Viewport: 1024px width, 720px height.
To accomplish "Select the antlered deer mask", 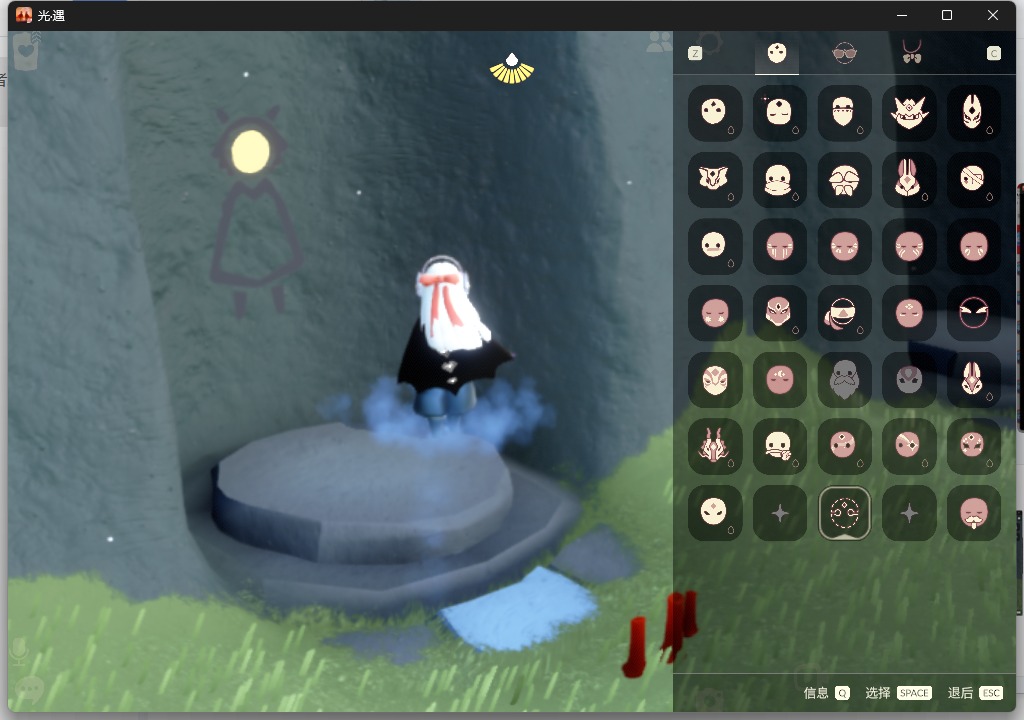I will (715, 446).
